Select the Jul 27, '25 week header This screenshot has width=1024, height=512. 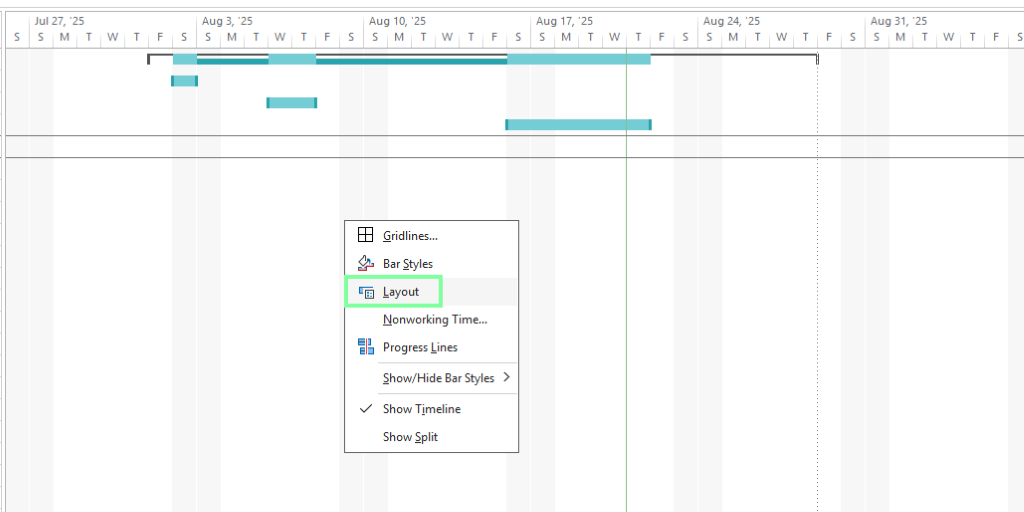pyautogui.click(x=59, y=21)
